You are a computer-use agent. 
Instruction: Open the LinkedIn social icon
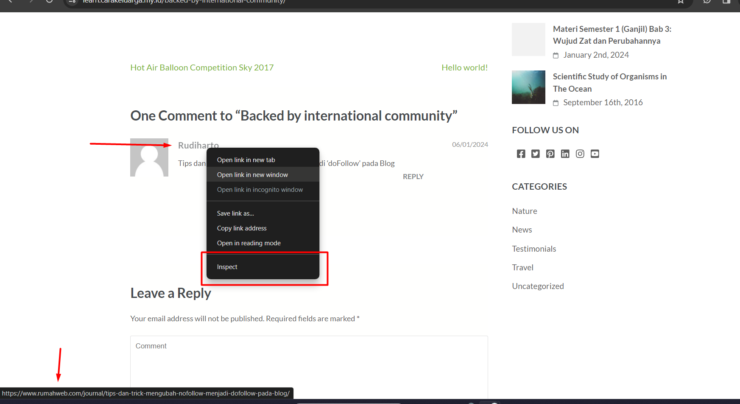point(565,154)
